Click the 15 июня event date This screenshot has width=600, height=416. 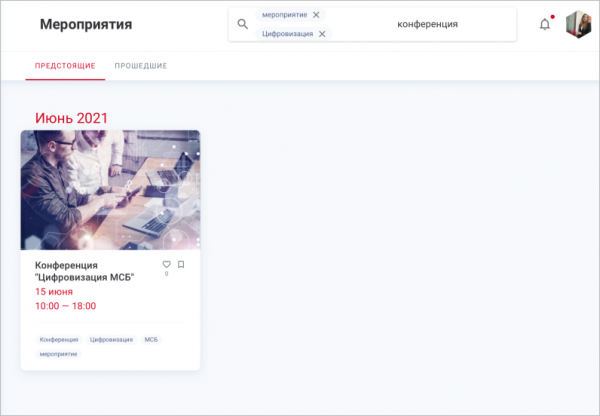pos(54,292)
